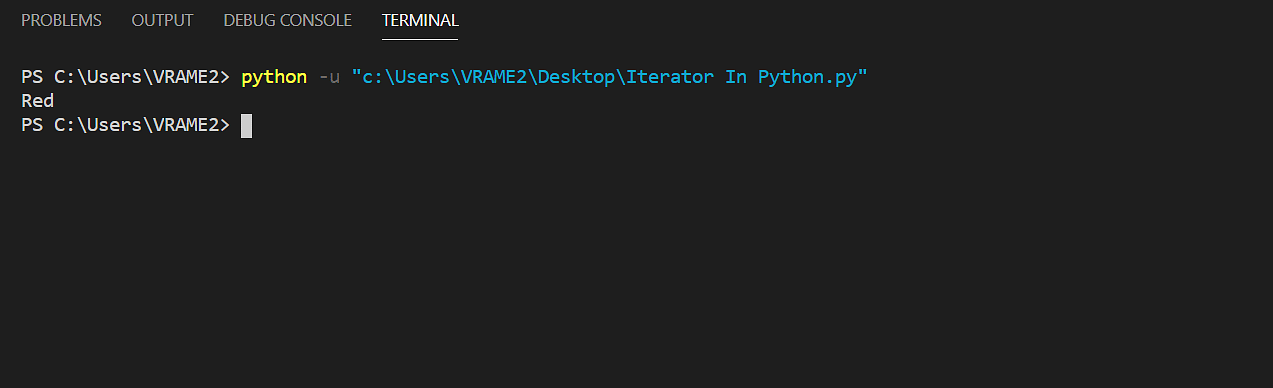Open the OUTPUT tab
This screenshot has height=388, width=1273.
(x=162, y=20)
